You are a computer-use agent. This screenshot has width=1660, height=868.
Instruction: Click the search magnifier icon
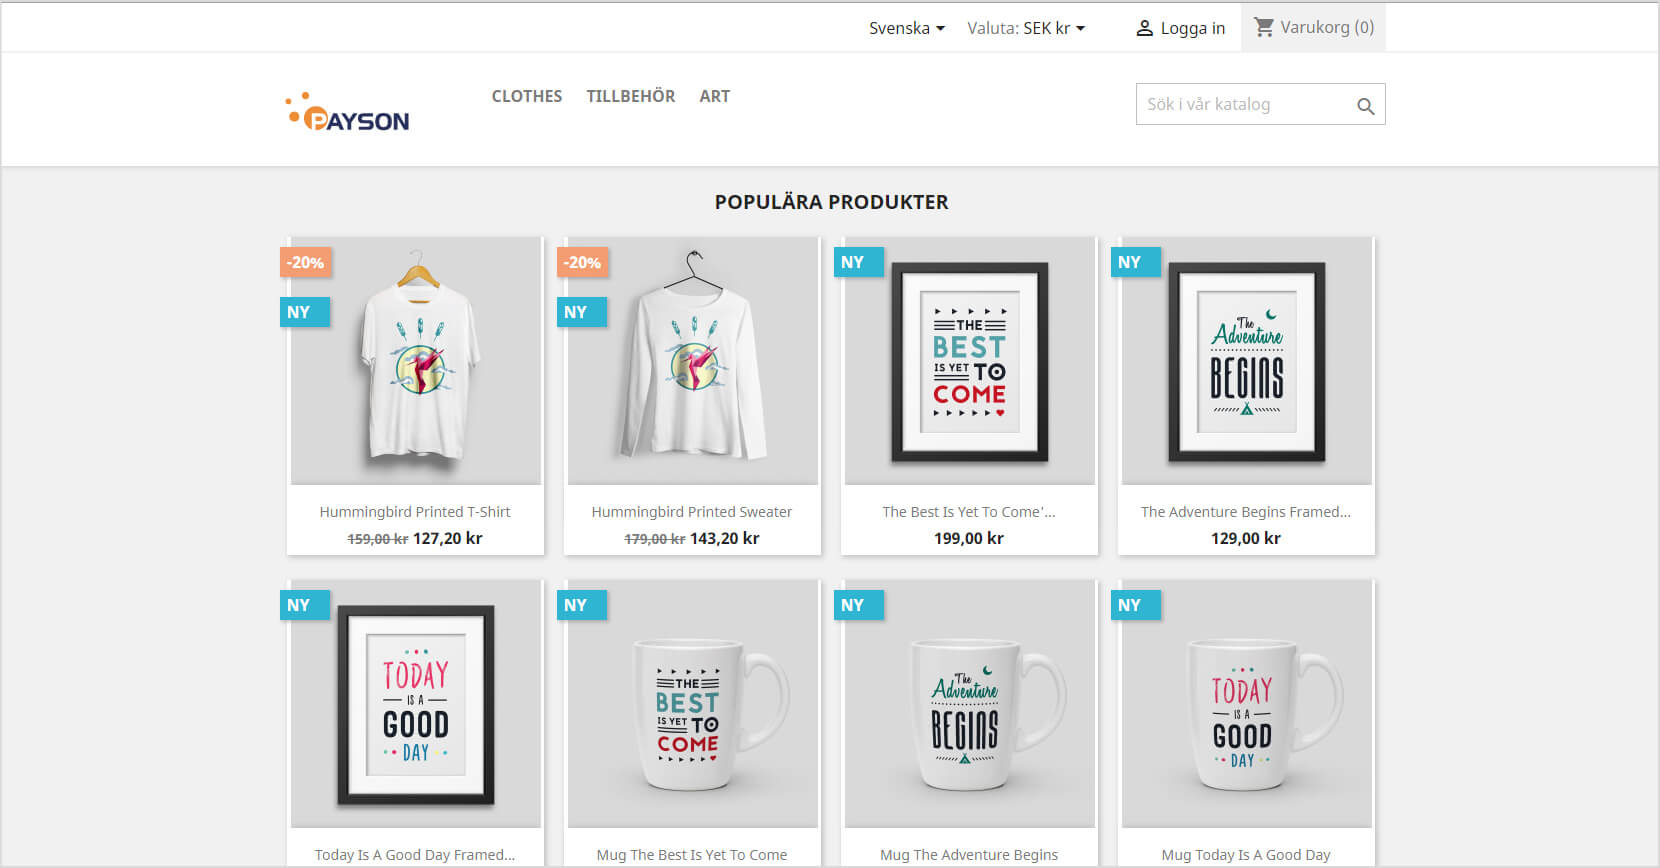tap(1365, 106)
